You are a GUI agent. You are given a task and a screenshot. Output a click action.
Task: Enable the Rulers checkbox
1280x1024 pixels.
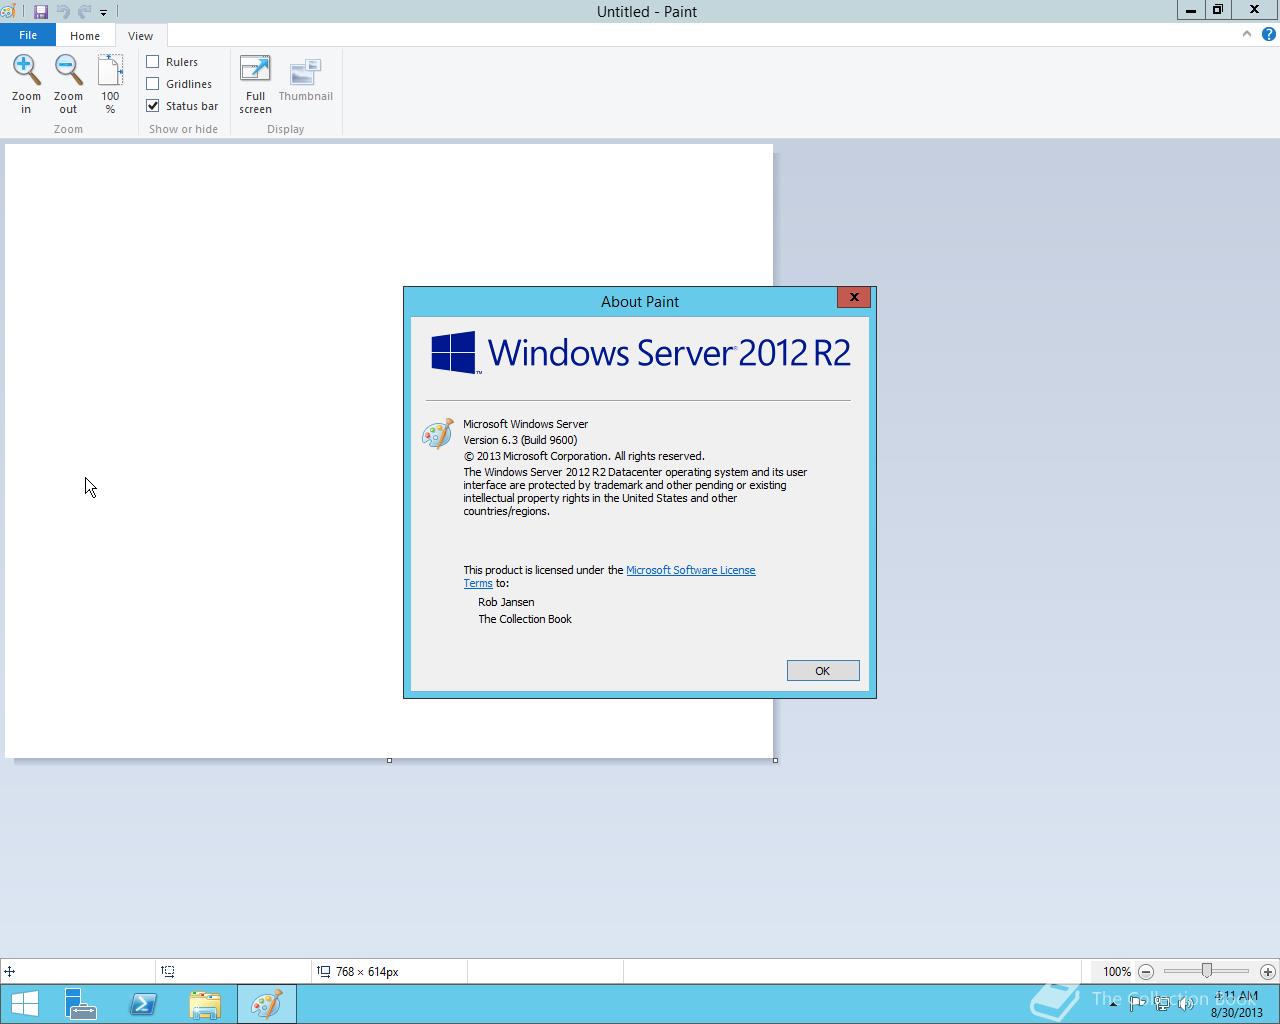click(153, 62)
